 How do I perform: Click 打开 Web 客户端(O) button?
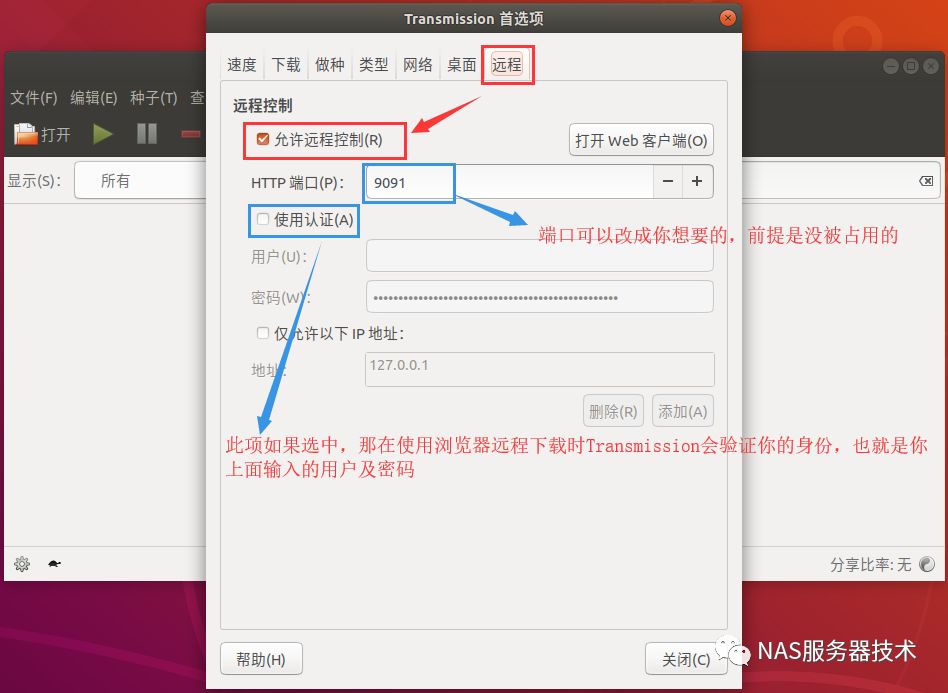click(x=641, y=140)
